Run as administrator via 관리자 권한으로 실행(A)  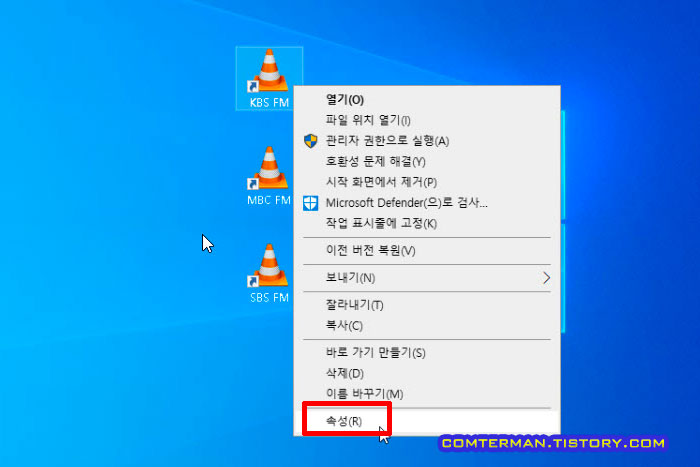click(x=427, y=141)
